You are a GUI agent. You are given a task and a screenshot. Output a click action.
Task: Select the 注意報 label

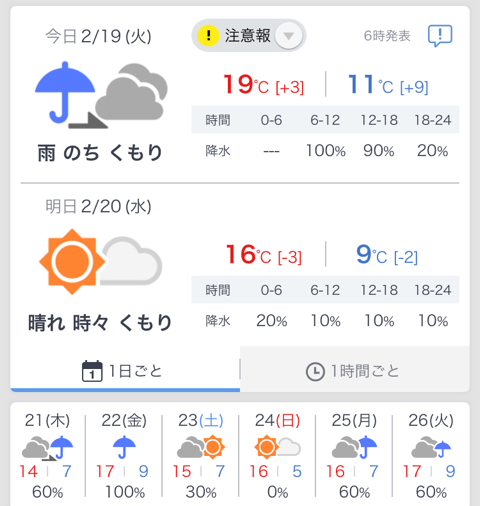pyautogui.click(x=247, y=36)
